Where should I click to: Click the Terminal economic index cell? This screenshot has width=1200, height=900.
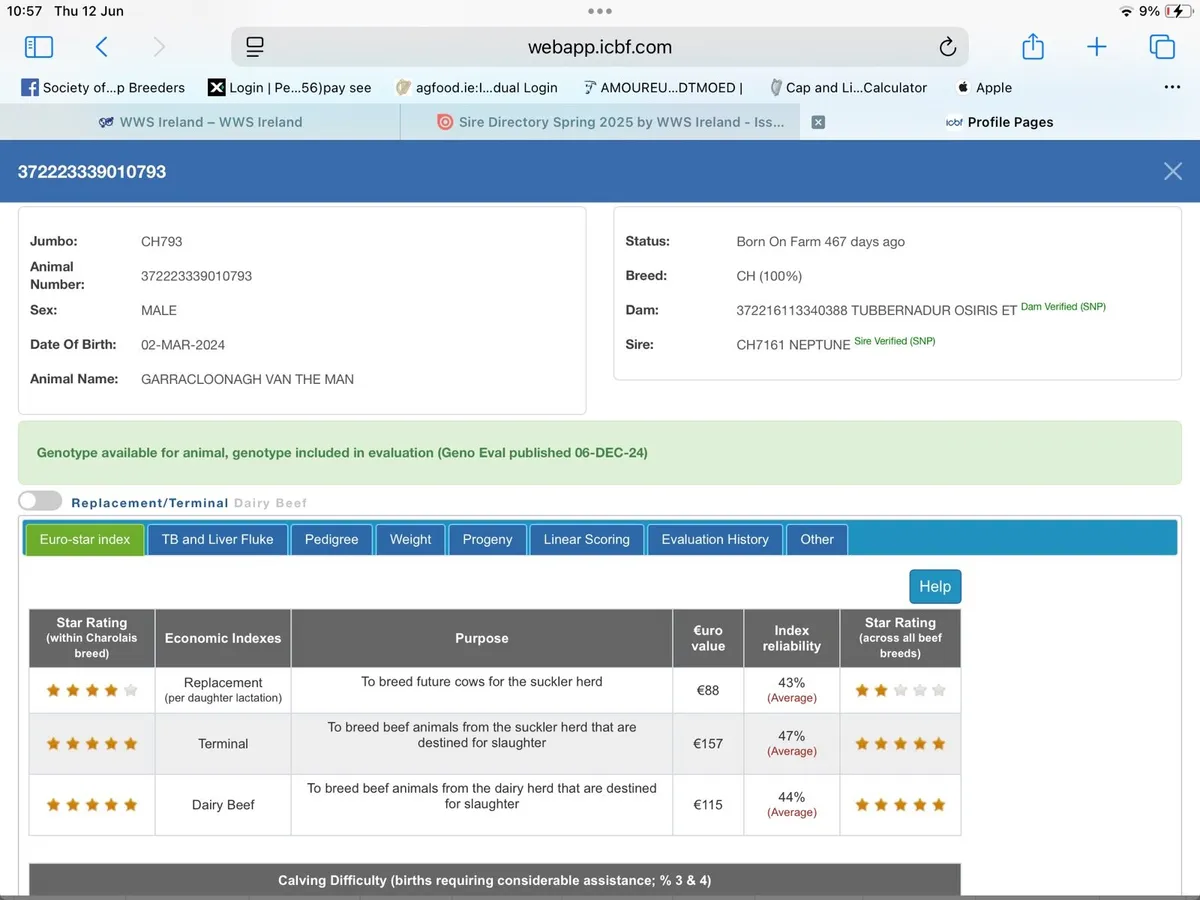[223, 743]
